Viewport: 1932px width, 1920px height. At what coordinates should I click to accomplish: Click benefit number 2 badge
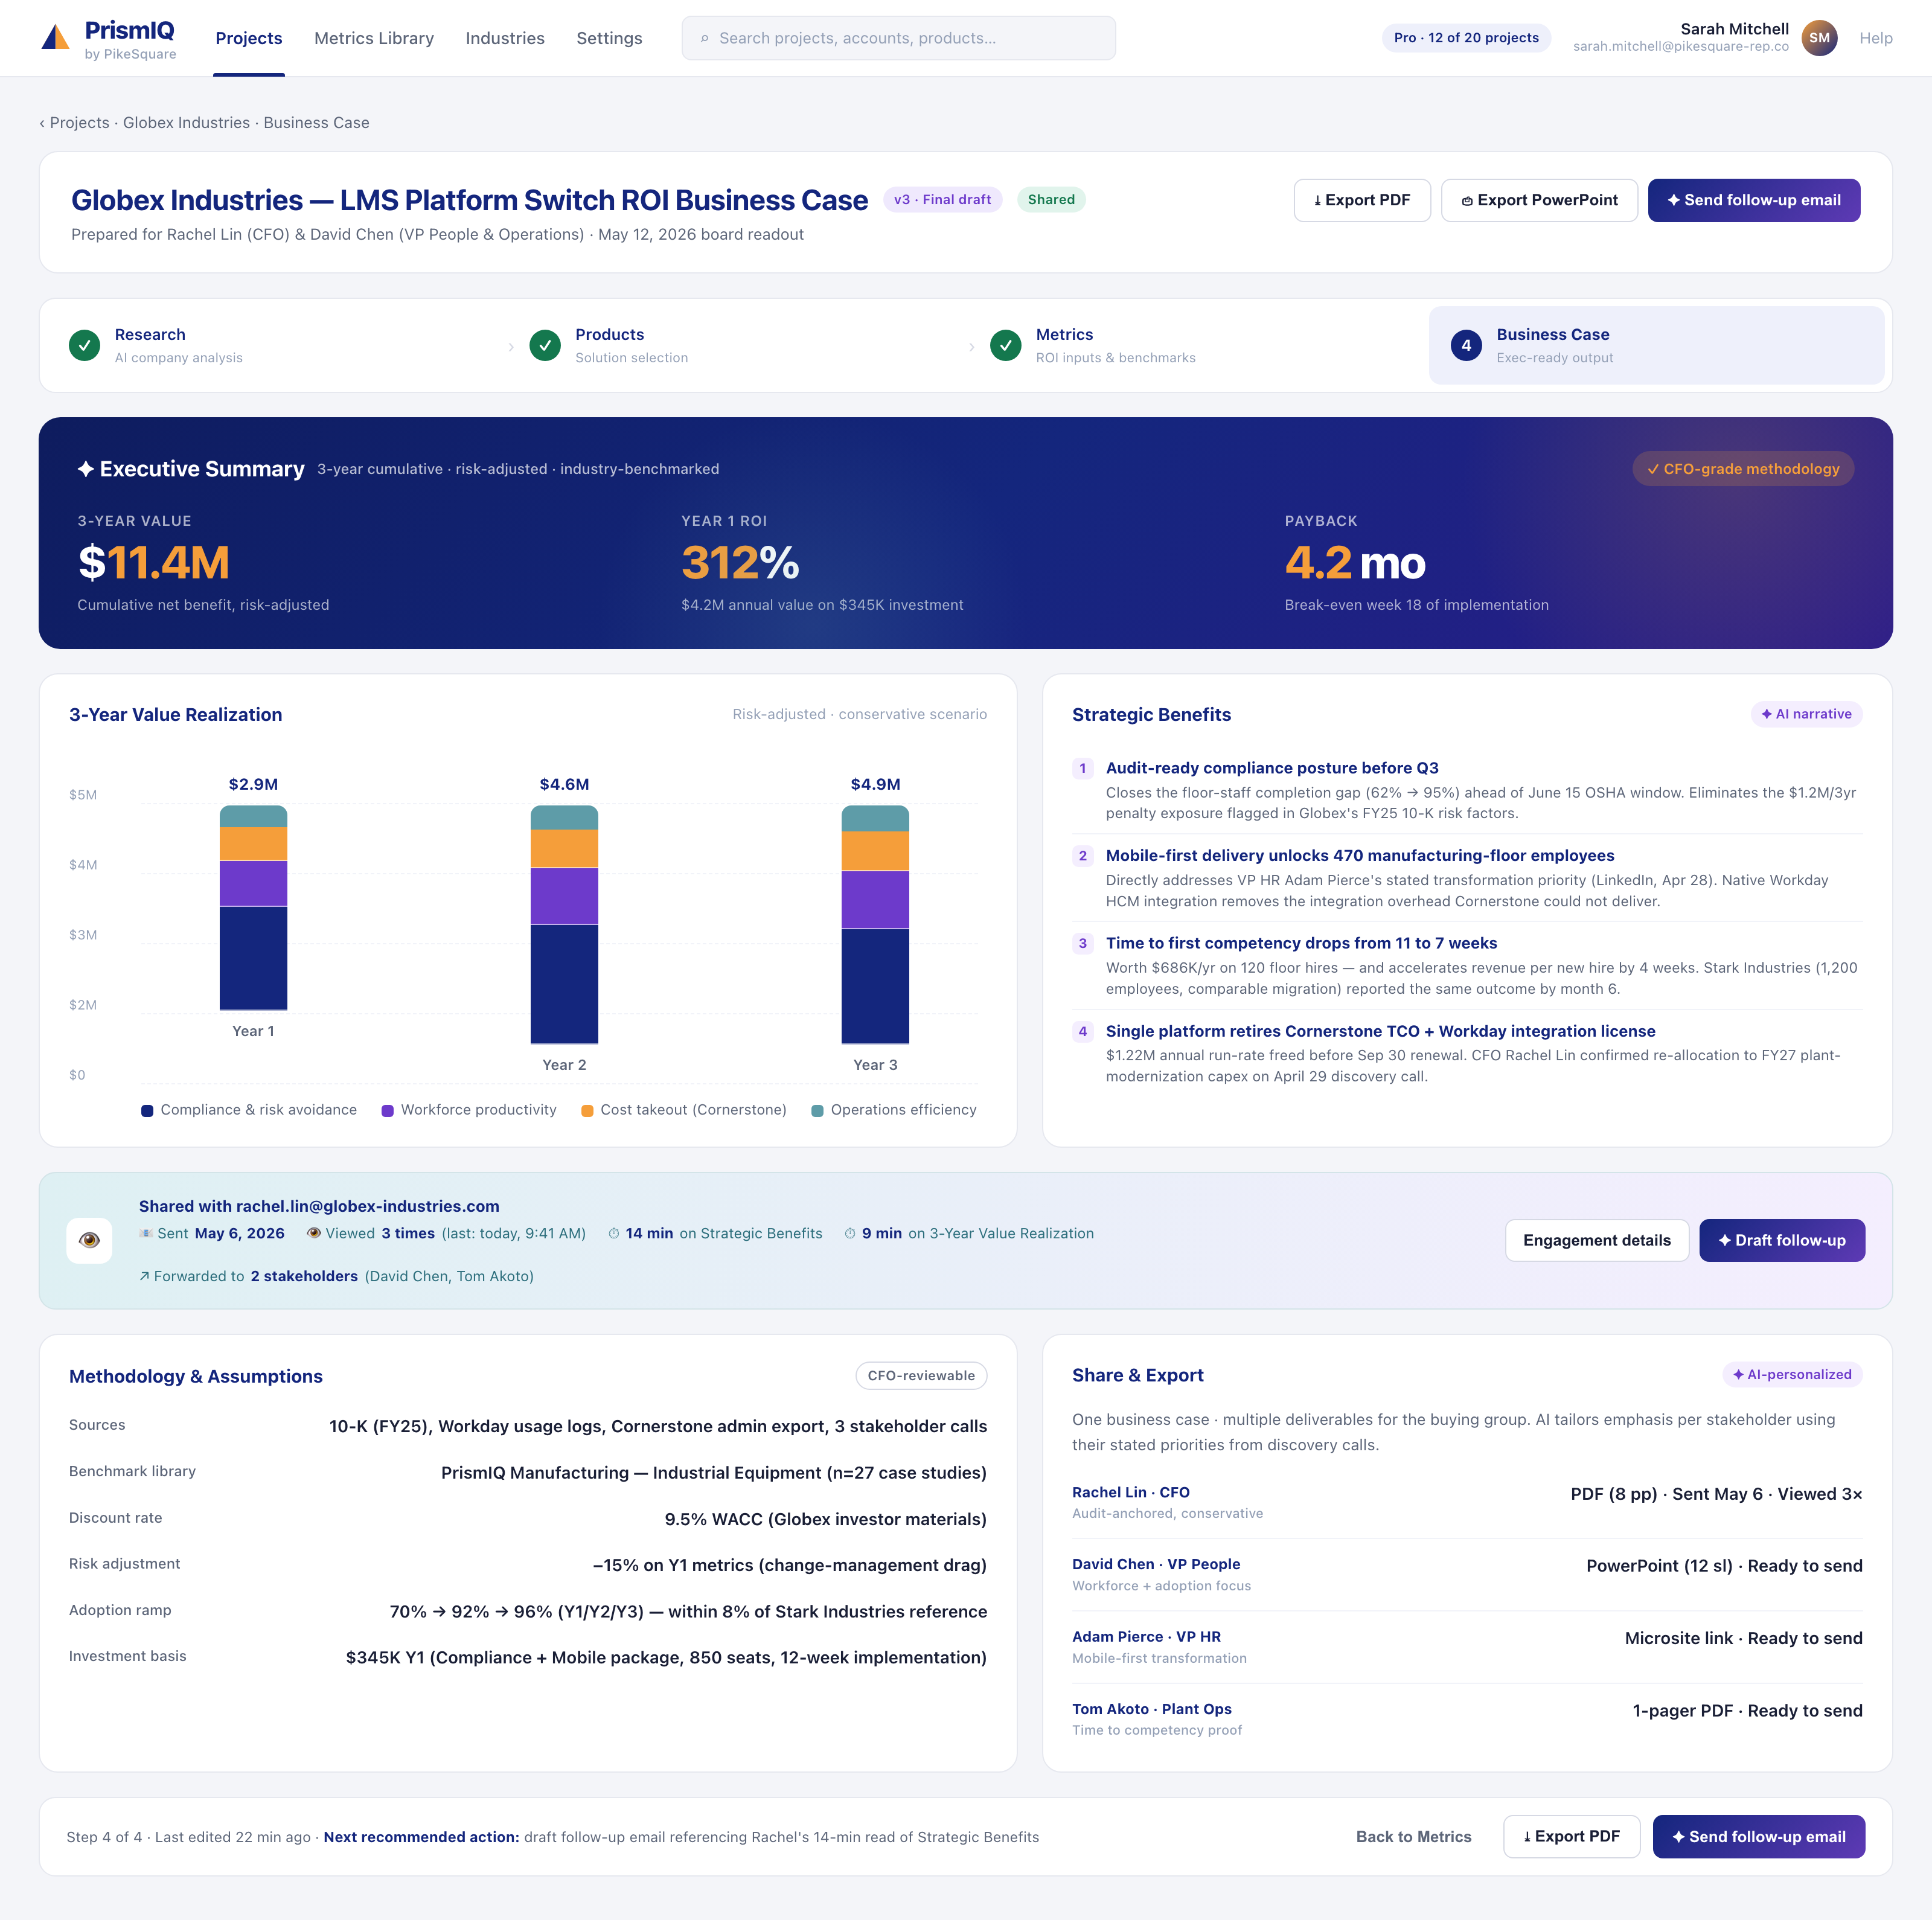click(1082, 856)
